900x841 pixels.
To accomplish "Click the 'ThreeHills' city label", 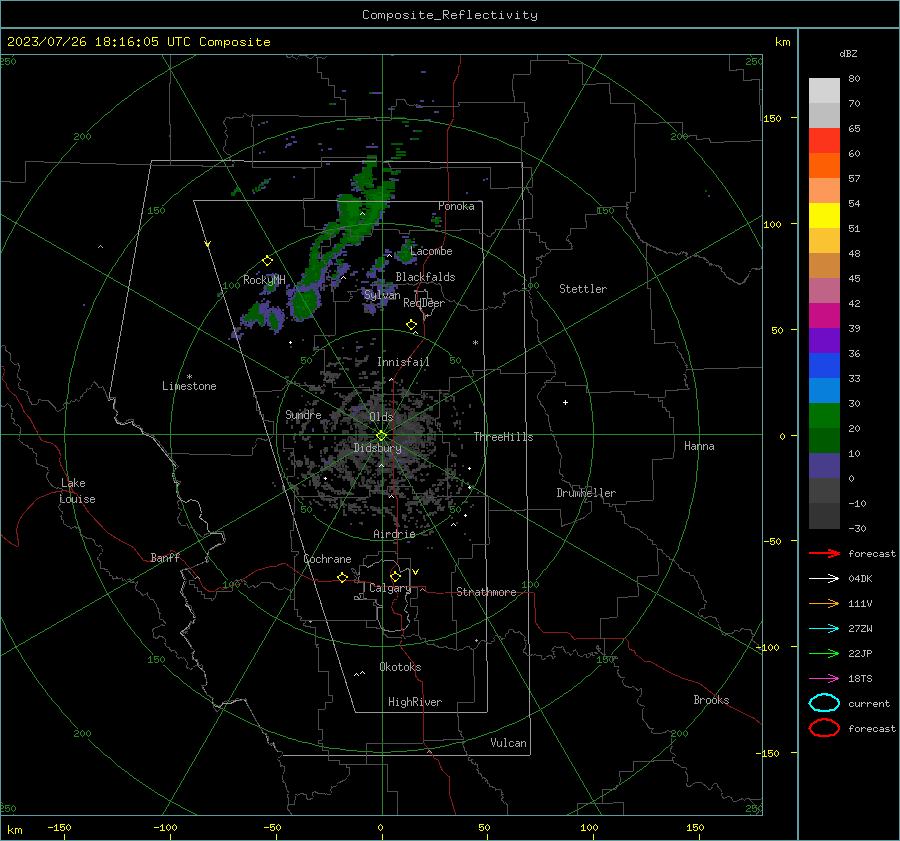I will coord(503,437).
